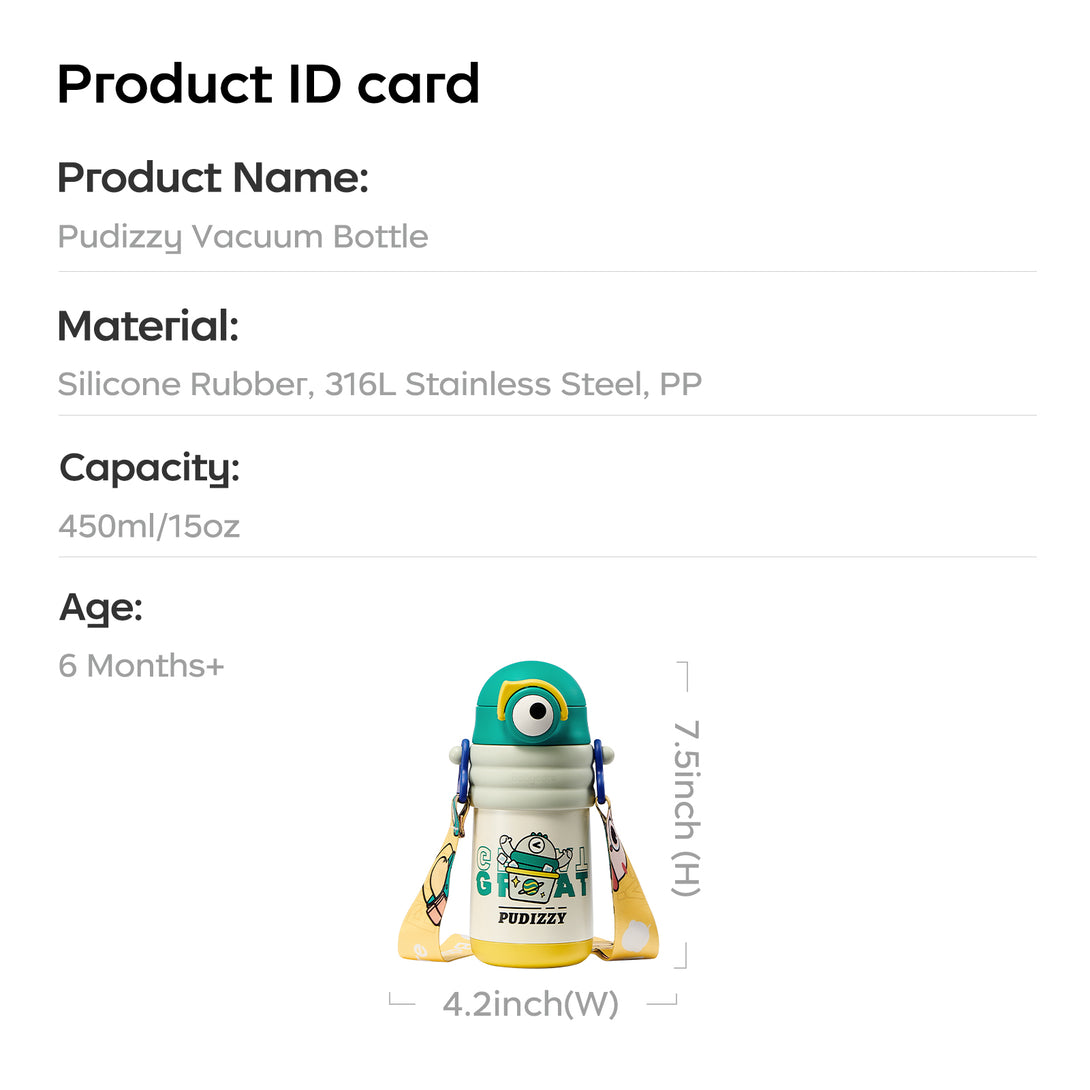The image size is (1090, 1090).
Task: Select the Product Name label
Action: pyautogui.click(x=213, y=177)
